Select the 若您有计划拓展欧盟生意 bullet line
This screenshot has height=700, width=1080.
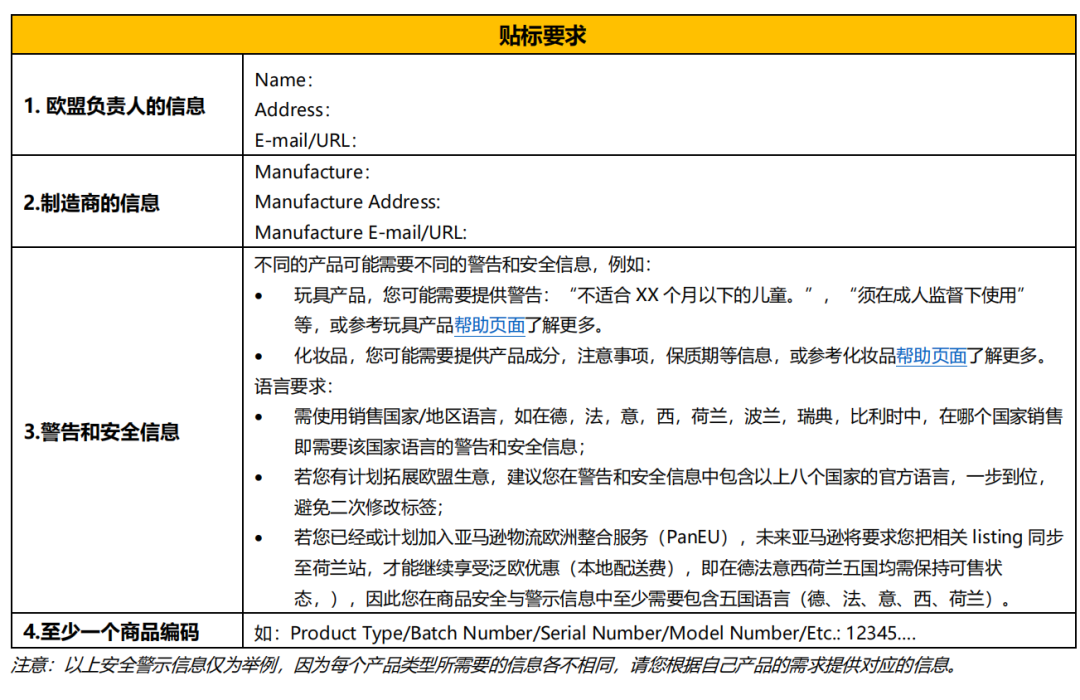tap(672, 477)
